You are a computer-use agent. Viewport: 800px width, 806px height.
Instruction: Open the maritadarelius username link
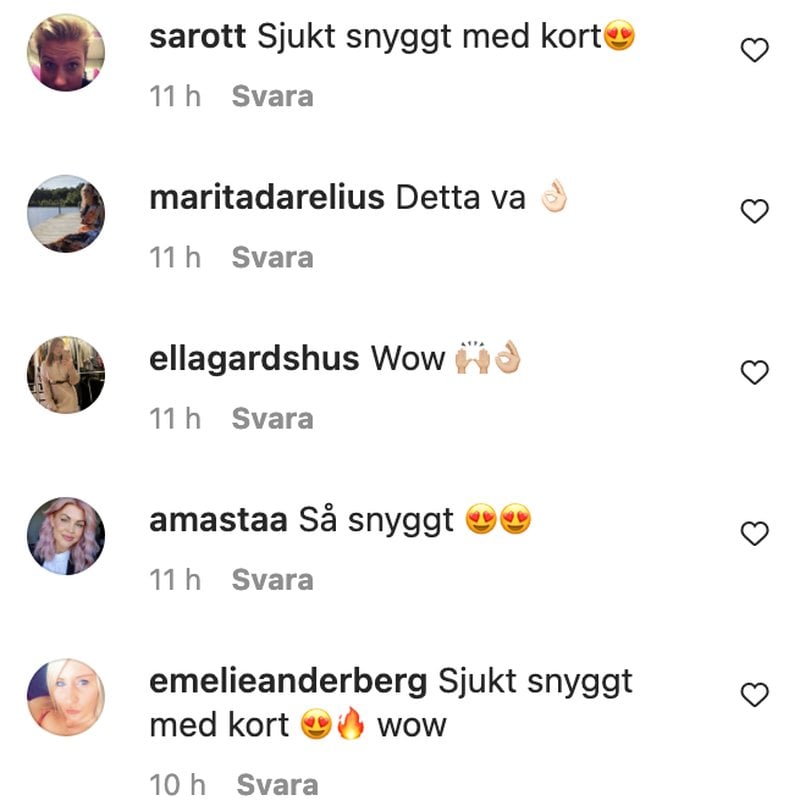tap(267, 197)
